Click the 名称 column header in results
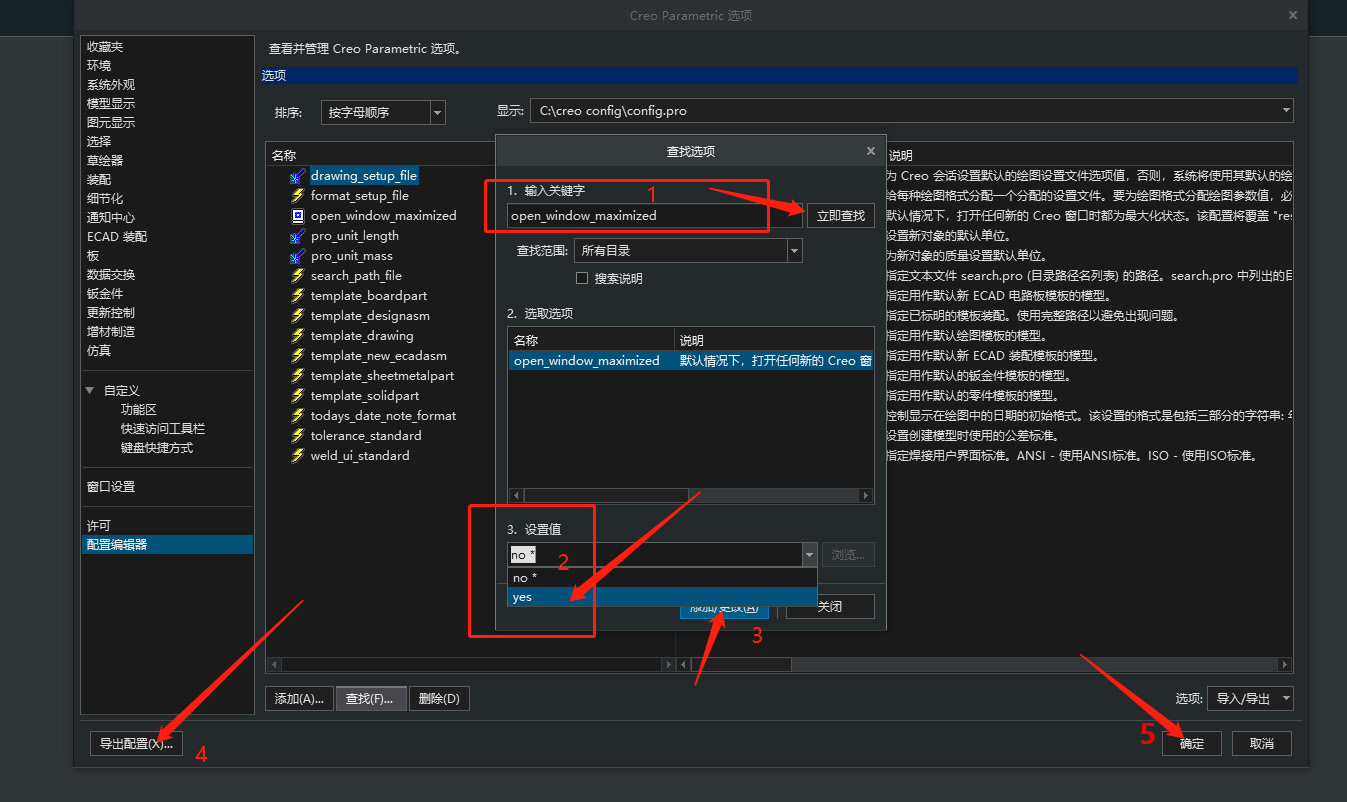Image resolution: width=1347 pixels, height=802 pixels. (x=592, y=340)
